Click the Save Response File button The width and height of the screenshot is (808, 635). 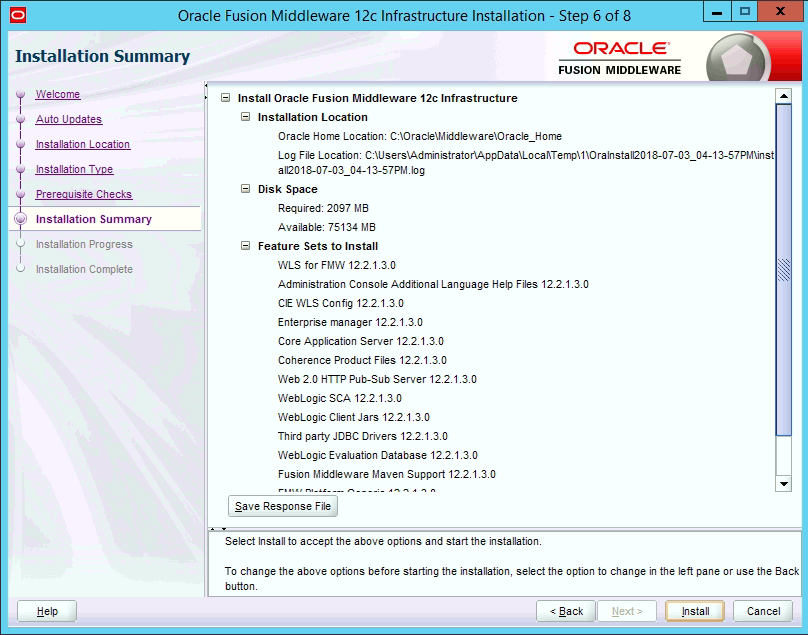click(282, 507)
